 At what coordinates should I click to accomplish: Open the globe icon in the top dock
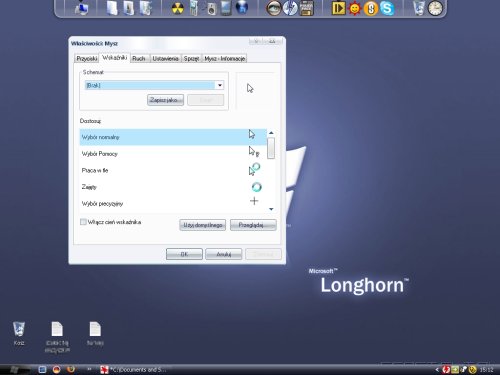tap(242, 8)
